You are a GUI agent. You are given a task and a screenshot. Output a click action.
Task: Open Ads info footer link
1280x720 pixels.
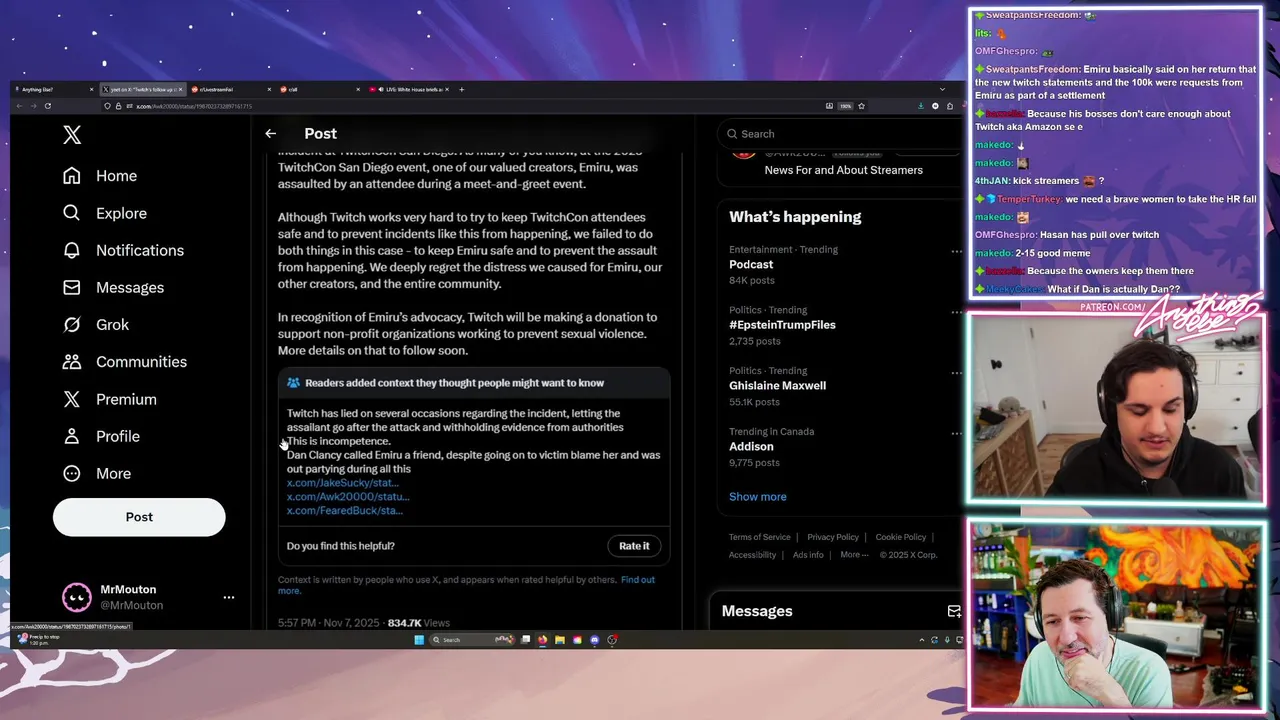click(x=808, y=555)
